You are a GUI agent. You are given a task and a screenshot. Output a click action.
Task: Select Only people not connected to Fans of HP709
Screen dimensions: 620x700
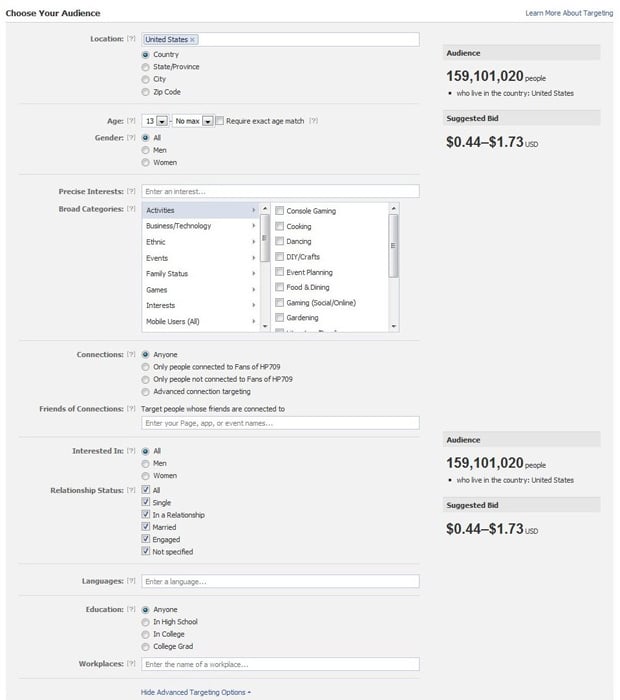click(x=145, y=379)
